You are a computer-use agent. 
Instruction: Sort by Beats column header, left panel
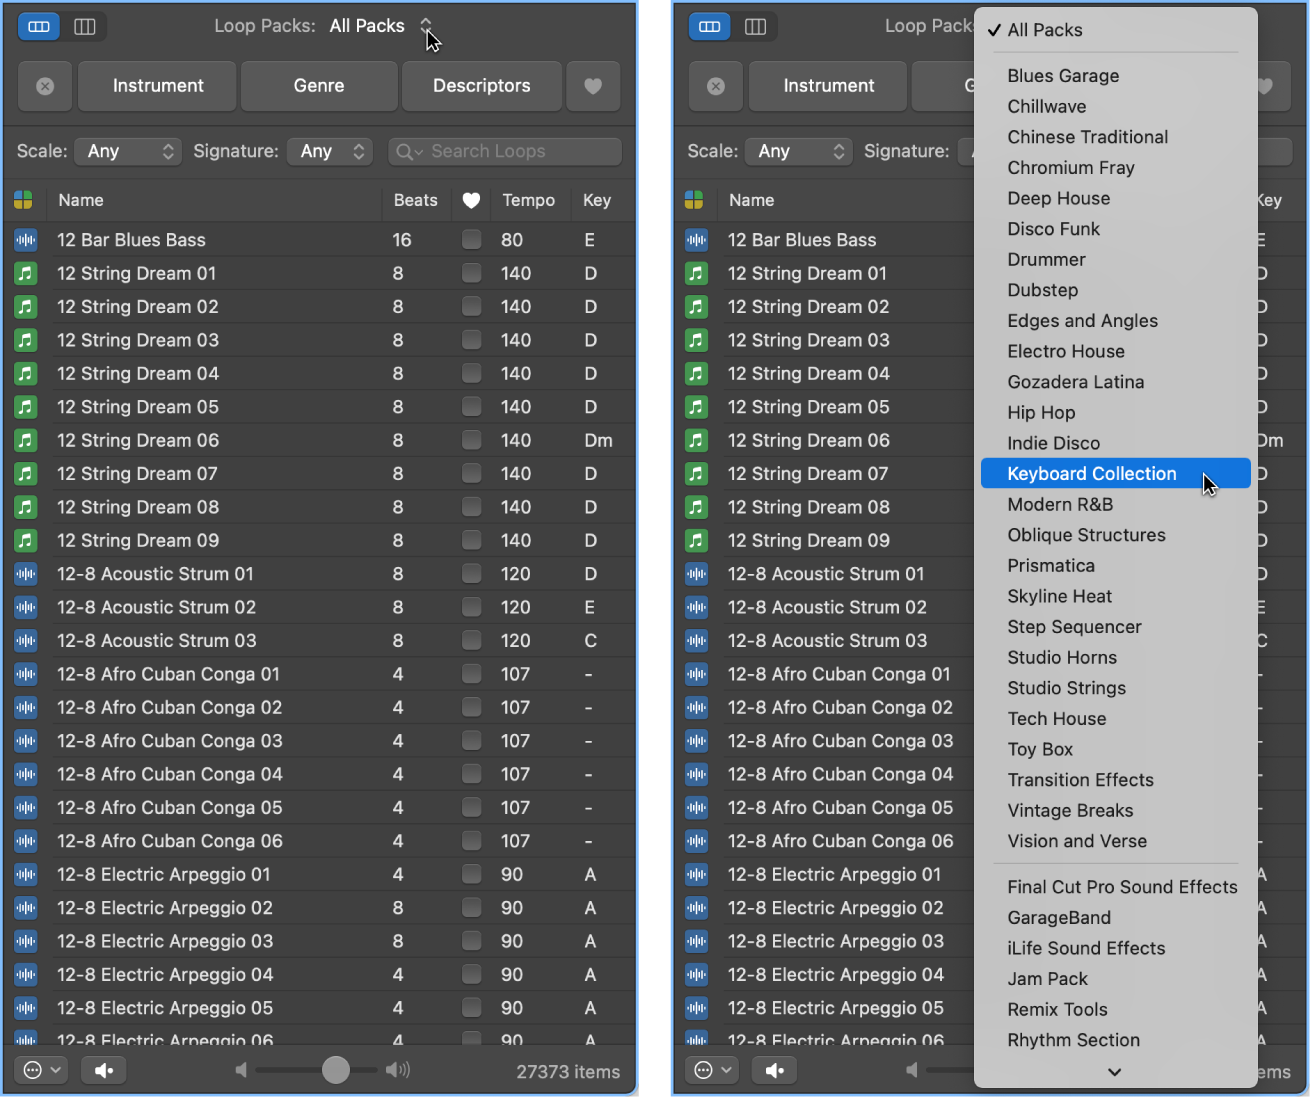(416, 201)
